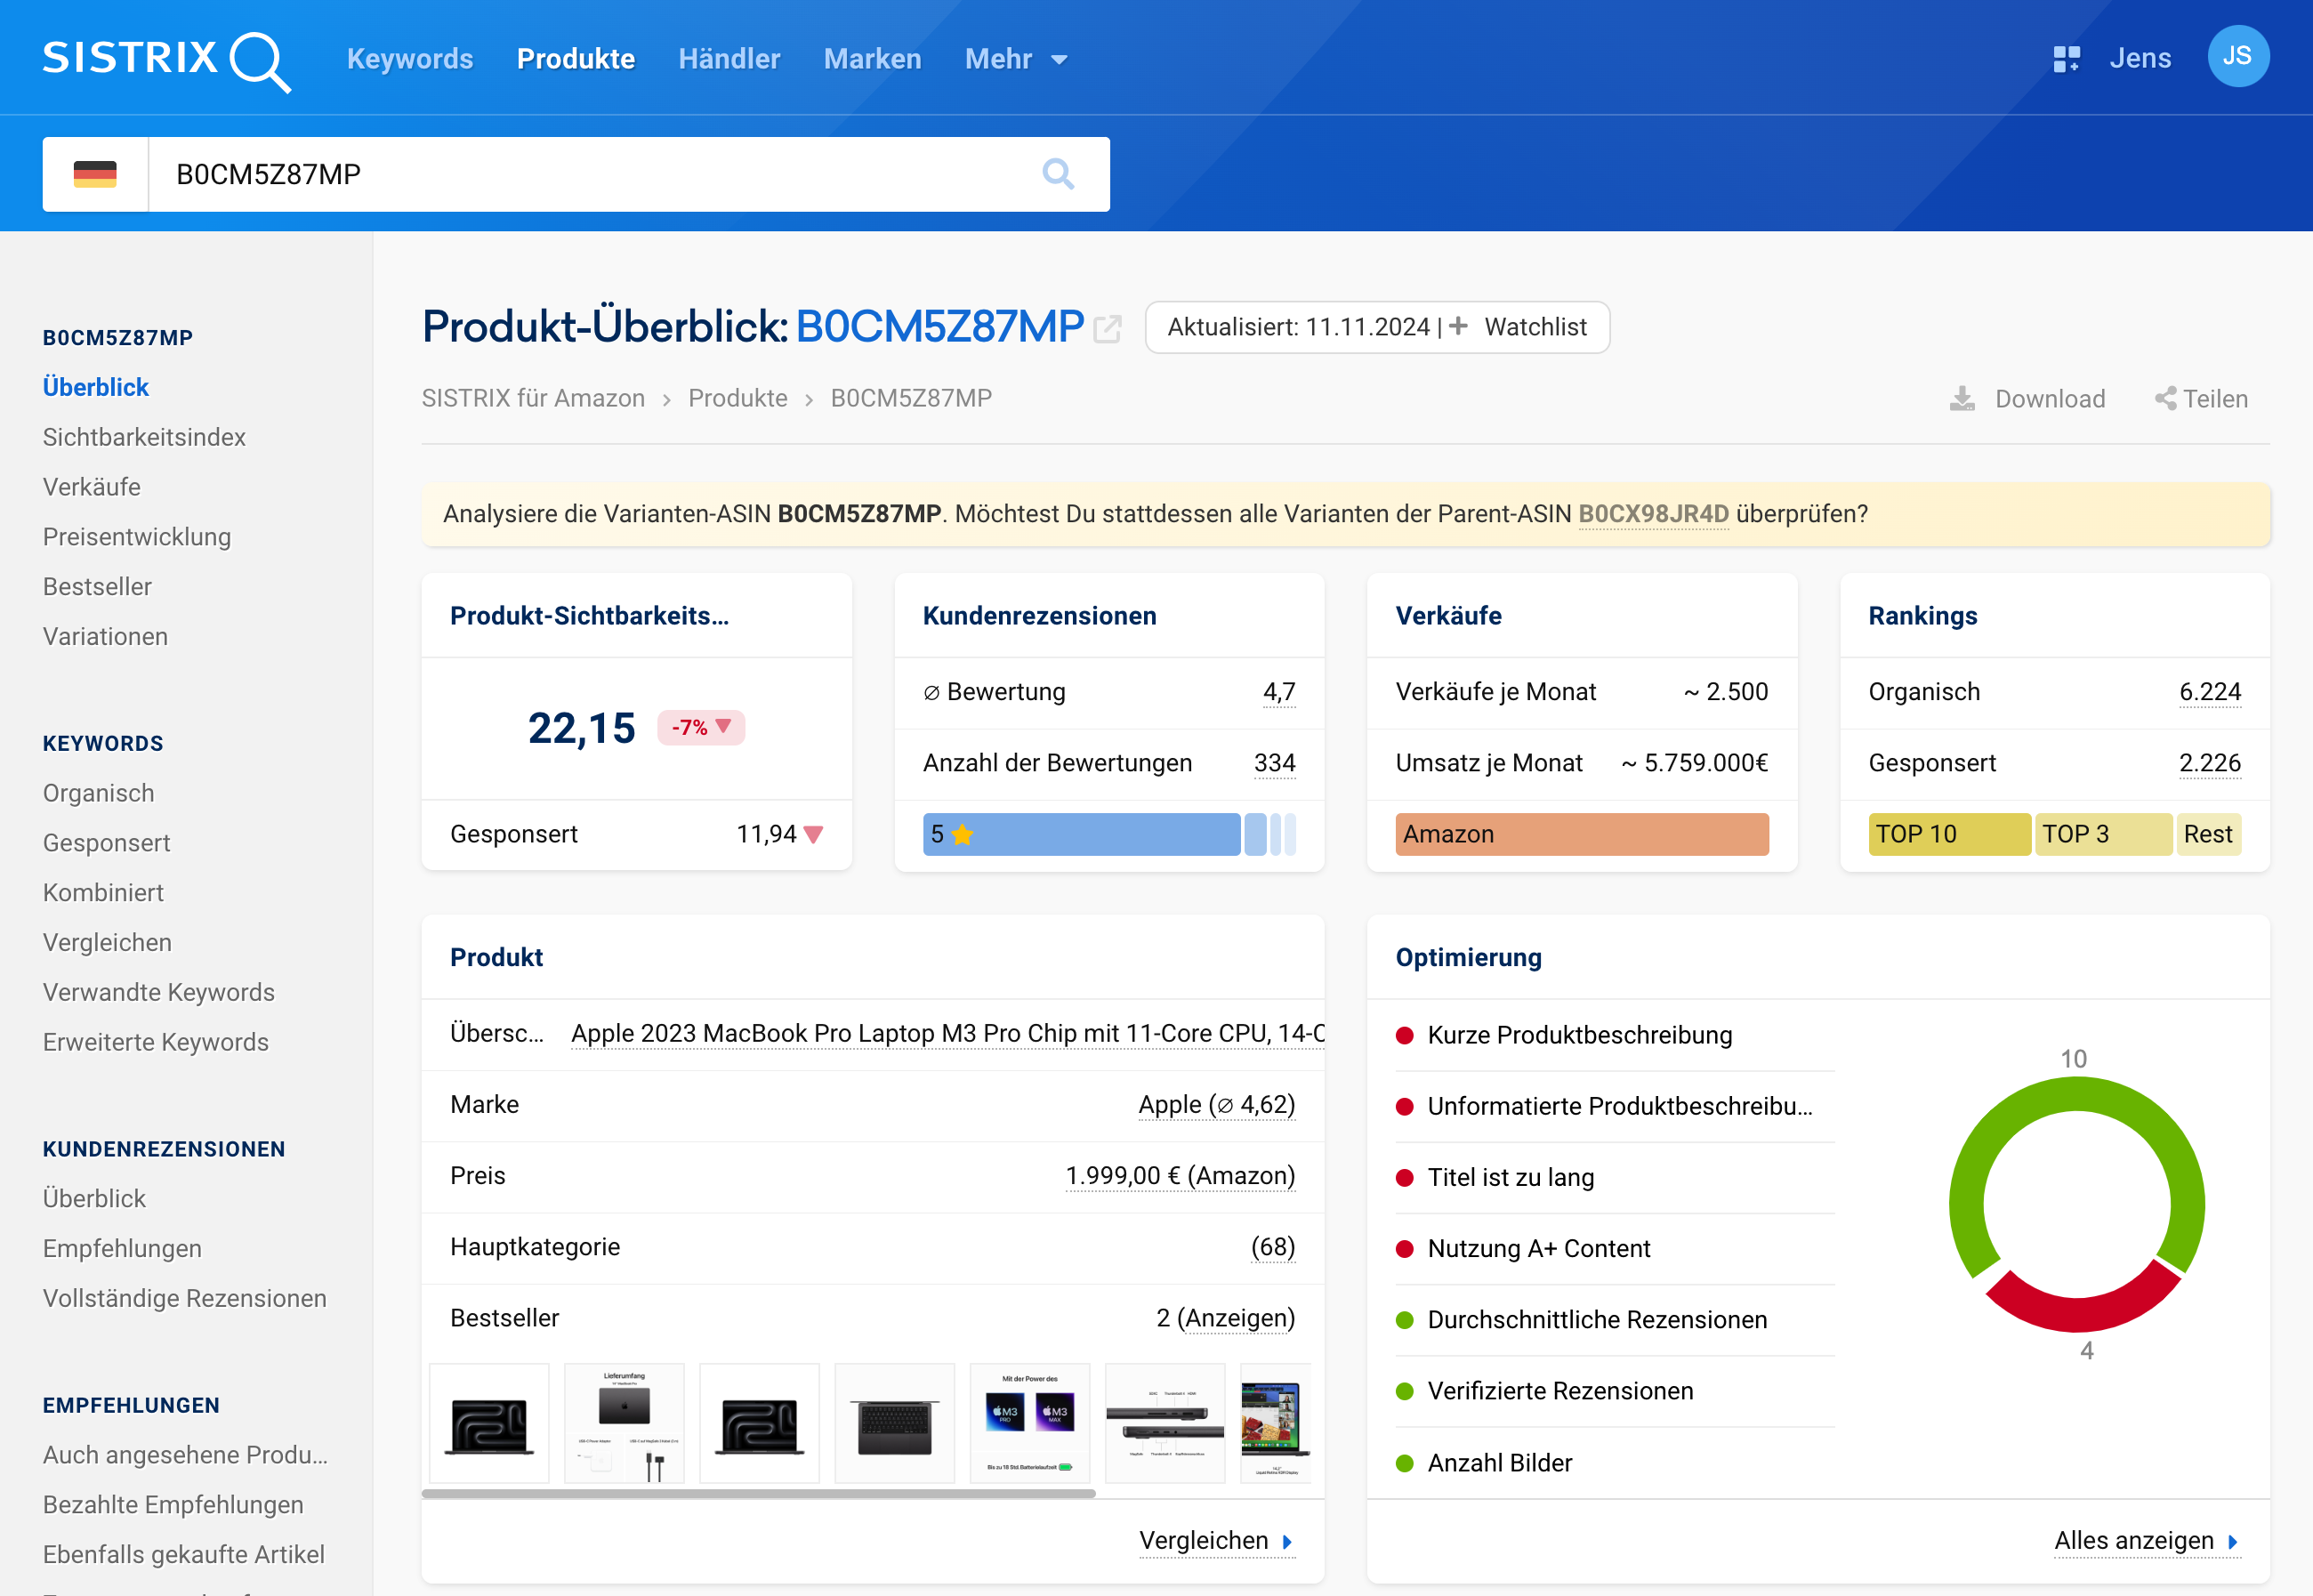
Task: Click the -7% change badge
Action: point(701,727)
